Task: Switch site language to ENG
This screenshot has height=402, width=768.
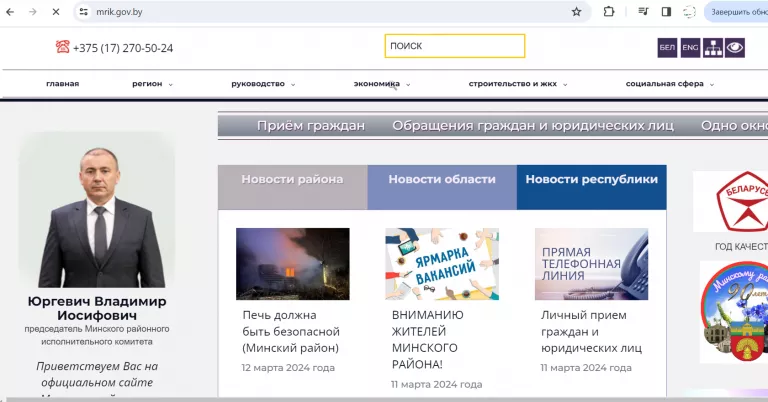Action: [690, 47]
